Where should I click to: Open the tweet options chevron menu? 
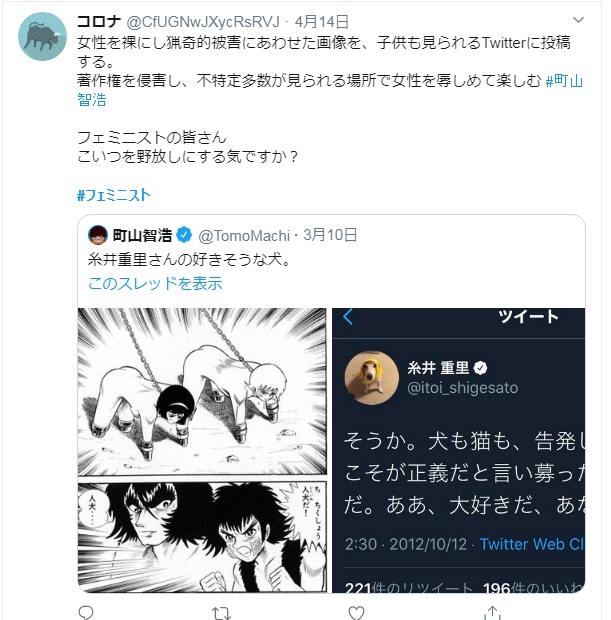pos(578,19)
